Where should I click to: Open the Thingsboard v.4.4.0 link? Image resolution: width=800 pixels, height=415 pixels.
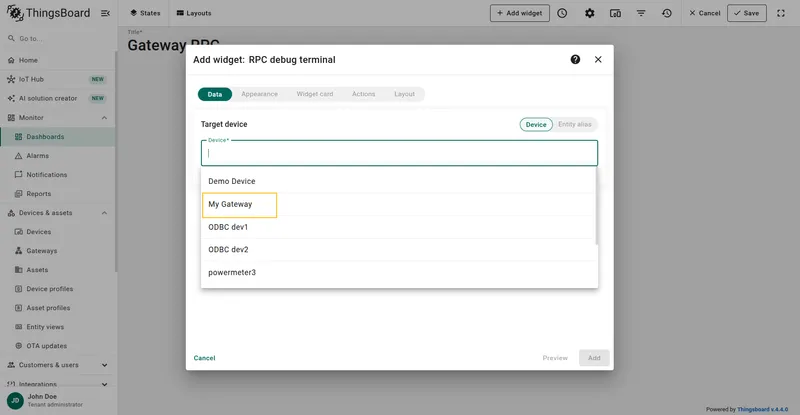coord(762,409)
